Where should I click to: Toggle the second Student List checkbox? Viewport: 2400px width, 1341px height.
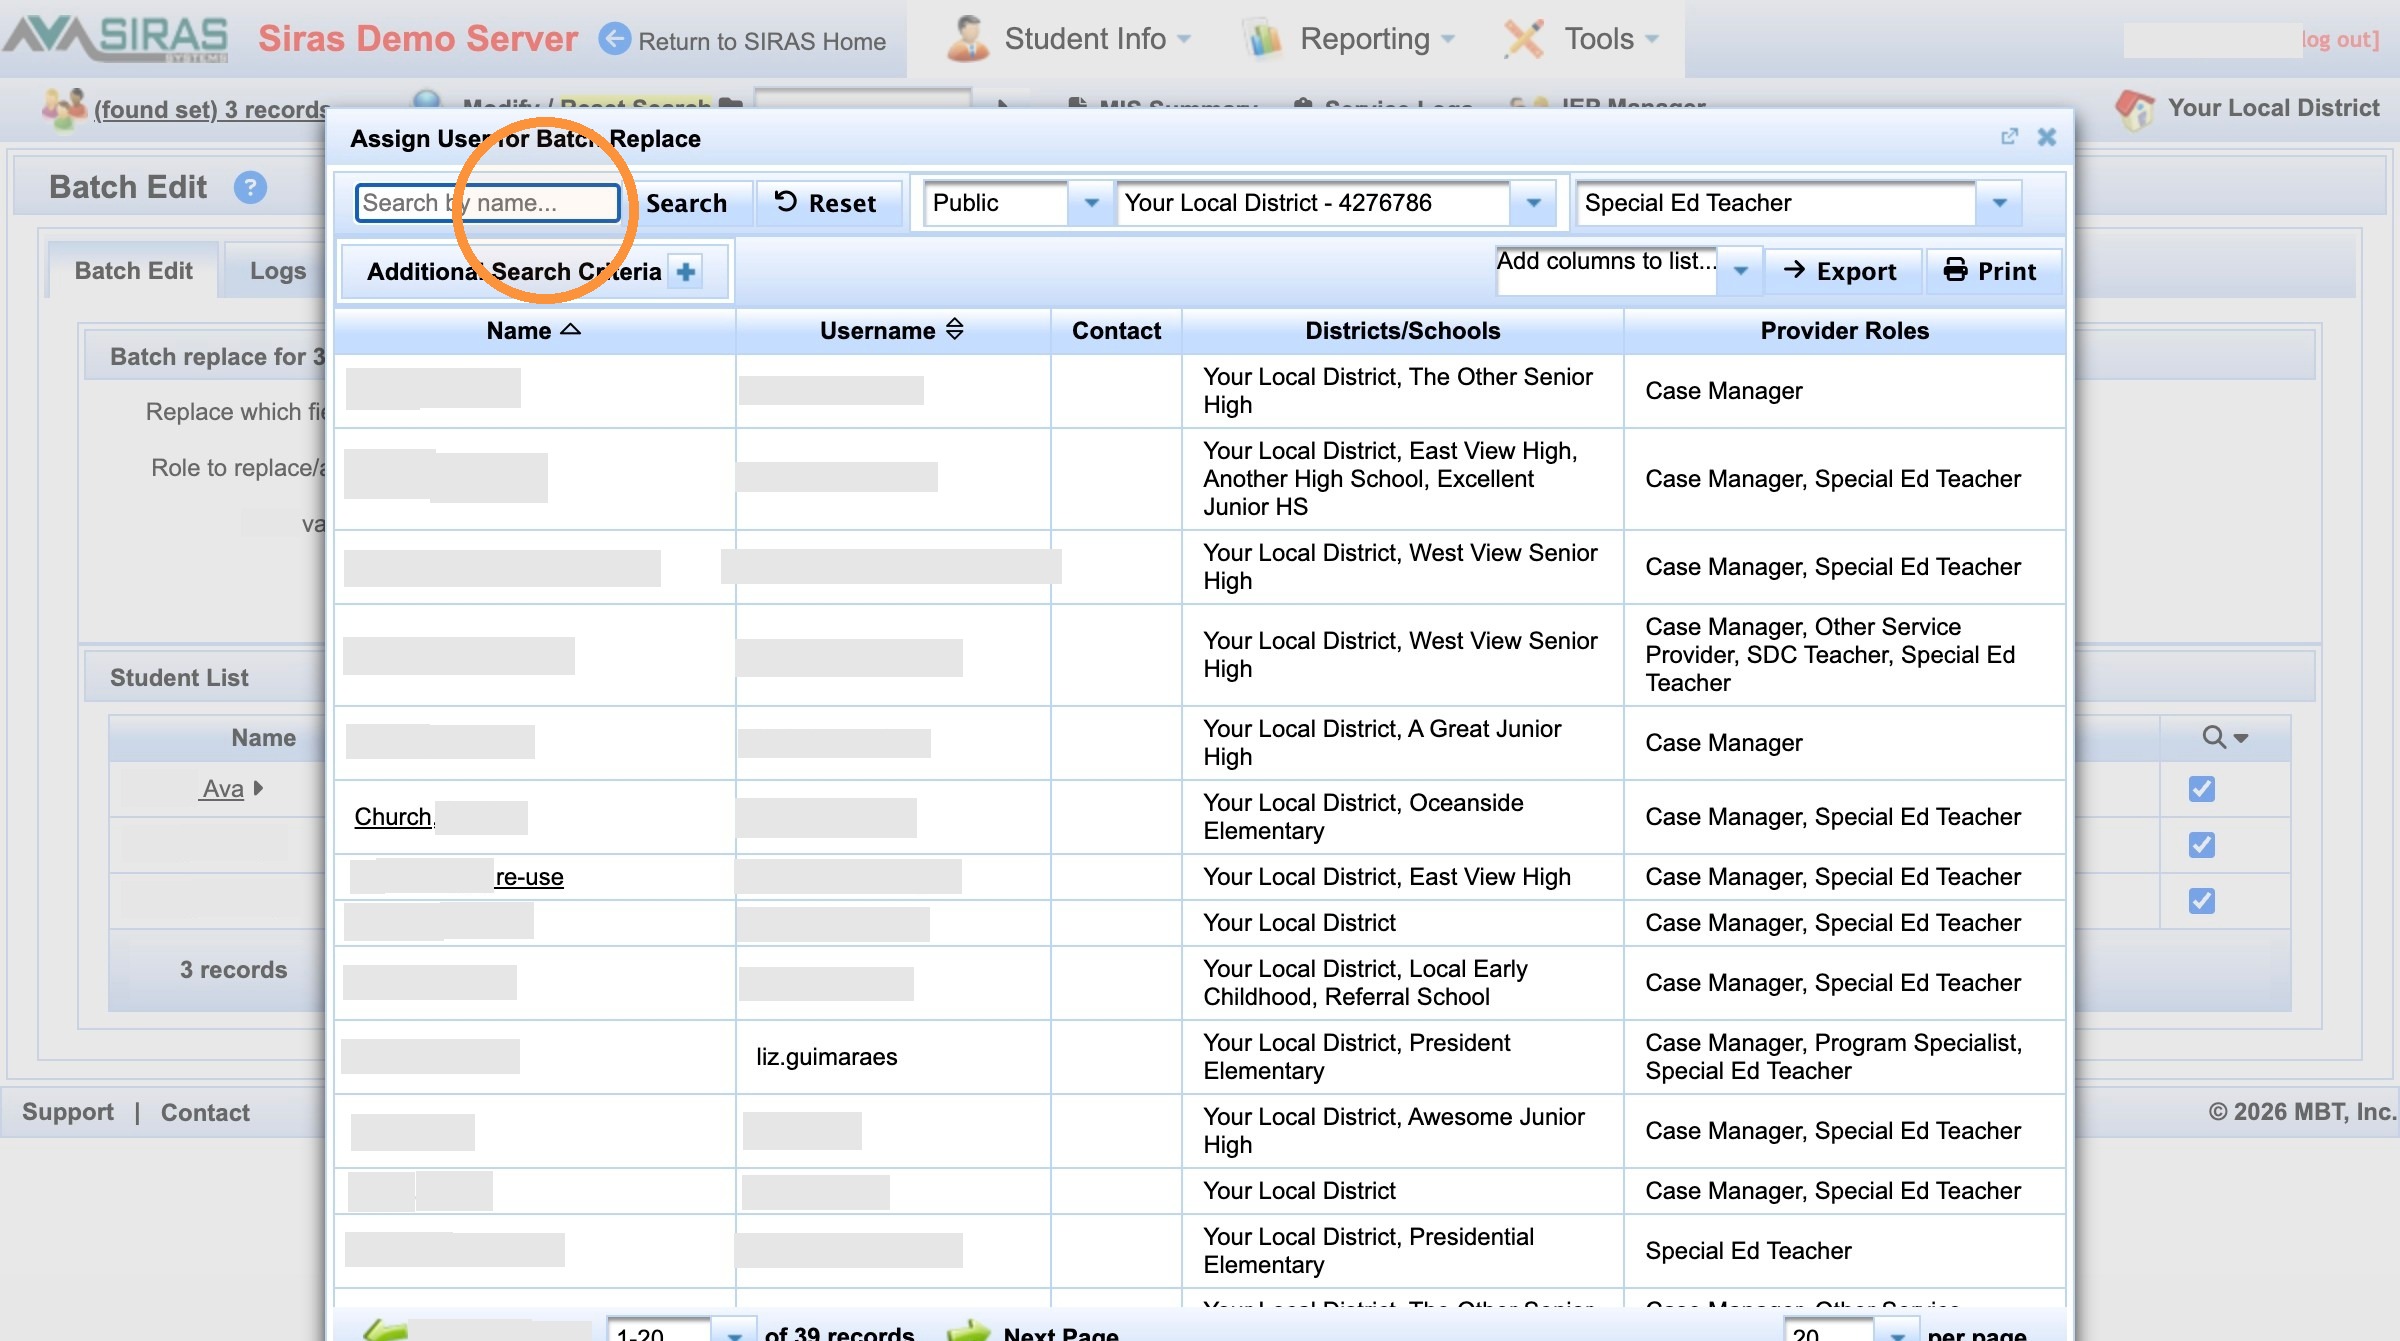coord(2201,845)
